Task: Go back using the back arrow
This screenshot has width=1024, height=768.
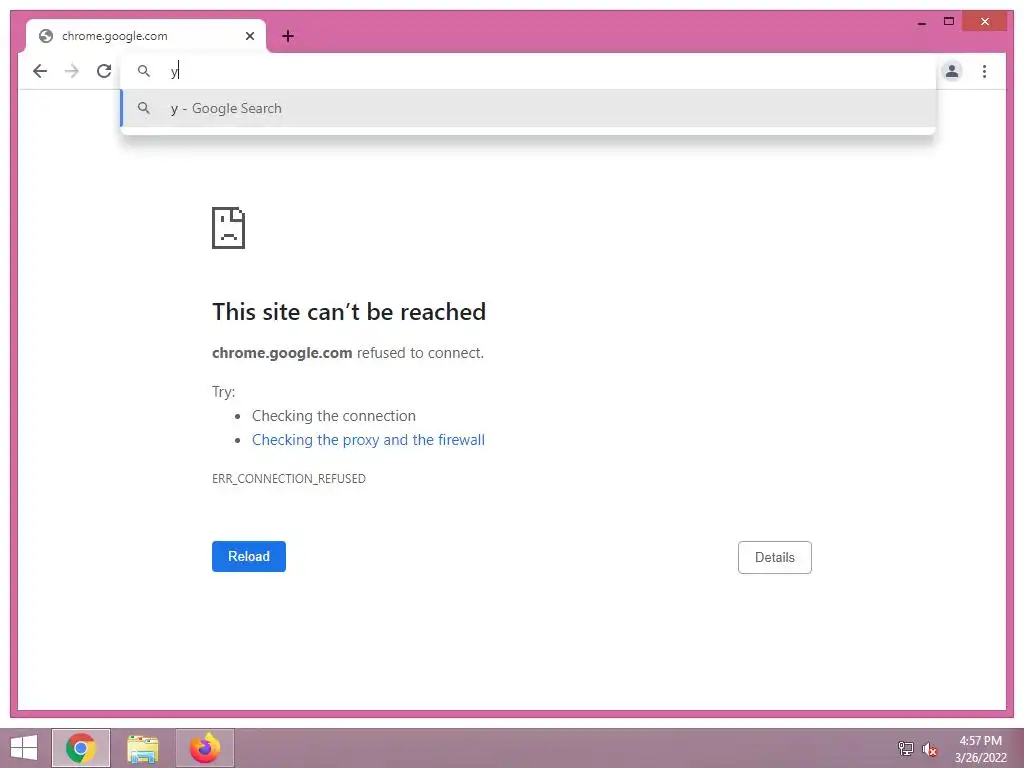Action: tap(40, 71)
